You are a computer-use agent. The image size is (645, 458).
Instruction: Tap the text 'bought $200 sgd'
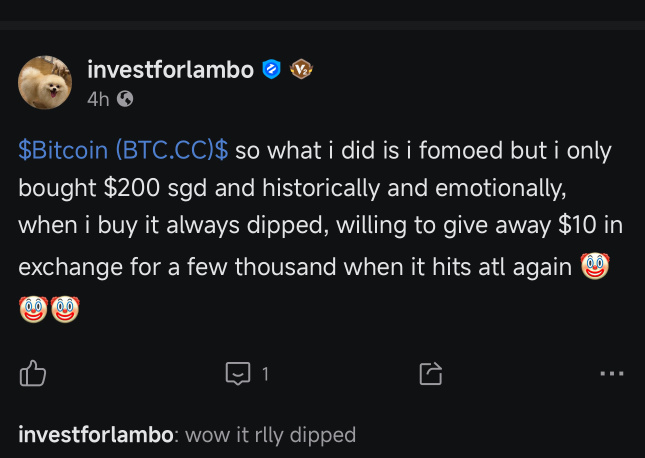[x=112, y=188]
